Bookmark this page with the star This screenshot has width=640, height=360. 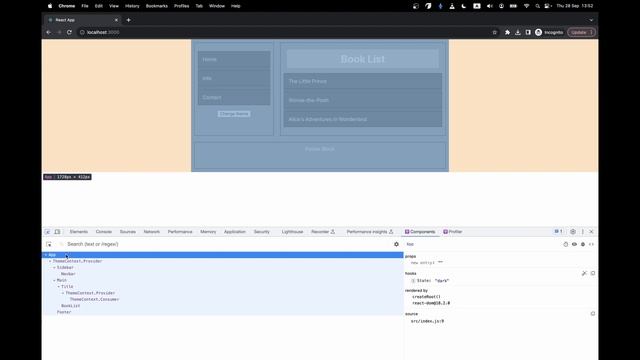point(494,32)
